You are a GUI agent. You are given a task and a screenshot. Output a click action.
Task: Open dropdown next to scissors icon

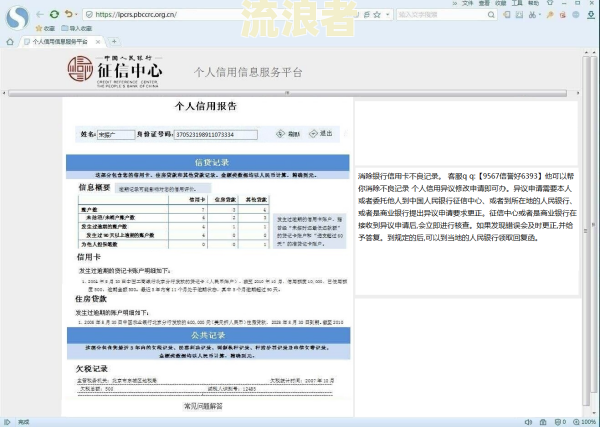click(539, 15)
